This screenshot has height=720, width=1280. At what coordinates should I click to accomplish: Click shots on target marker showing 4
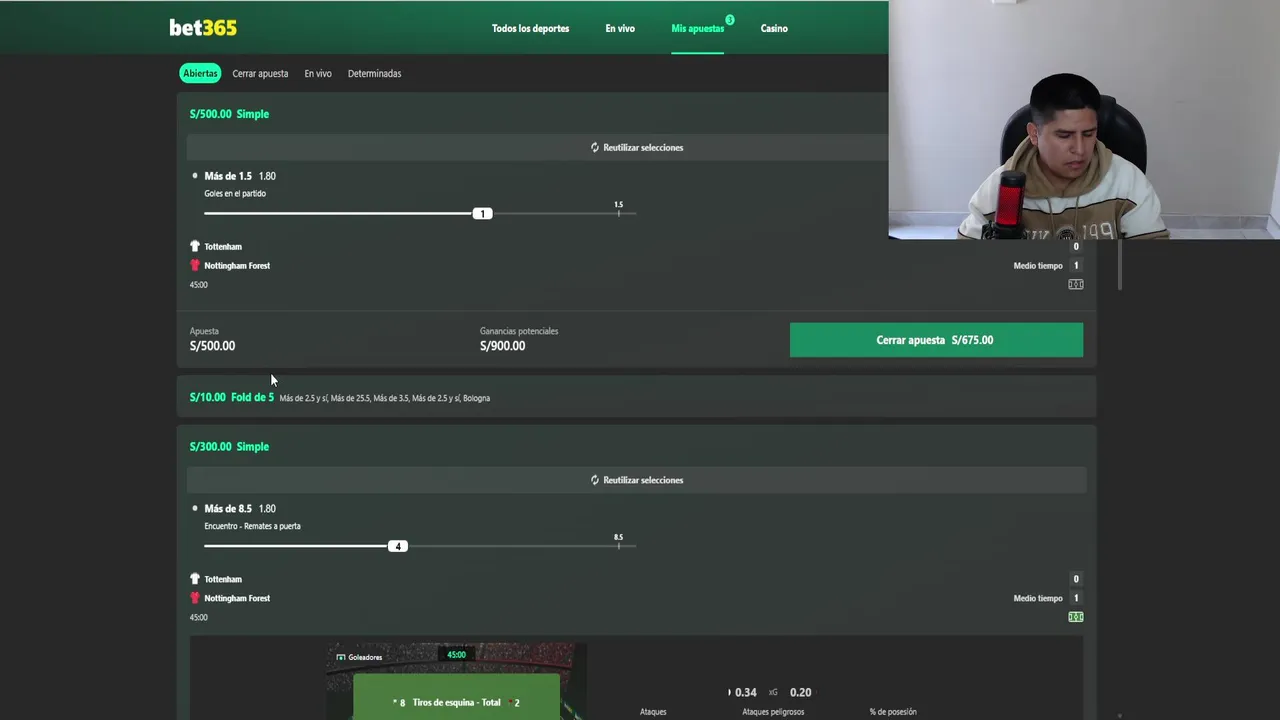coord(398,546)
